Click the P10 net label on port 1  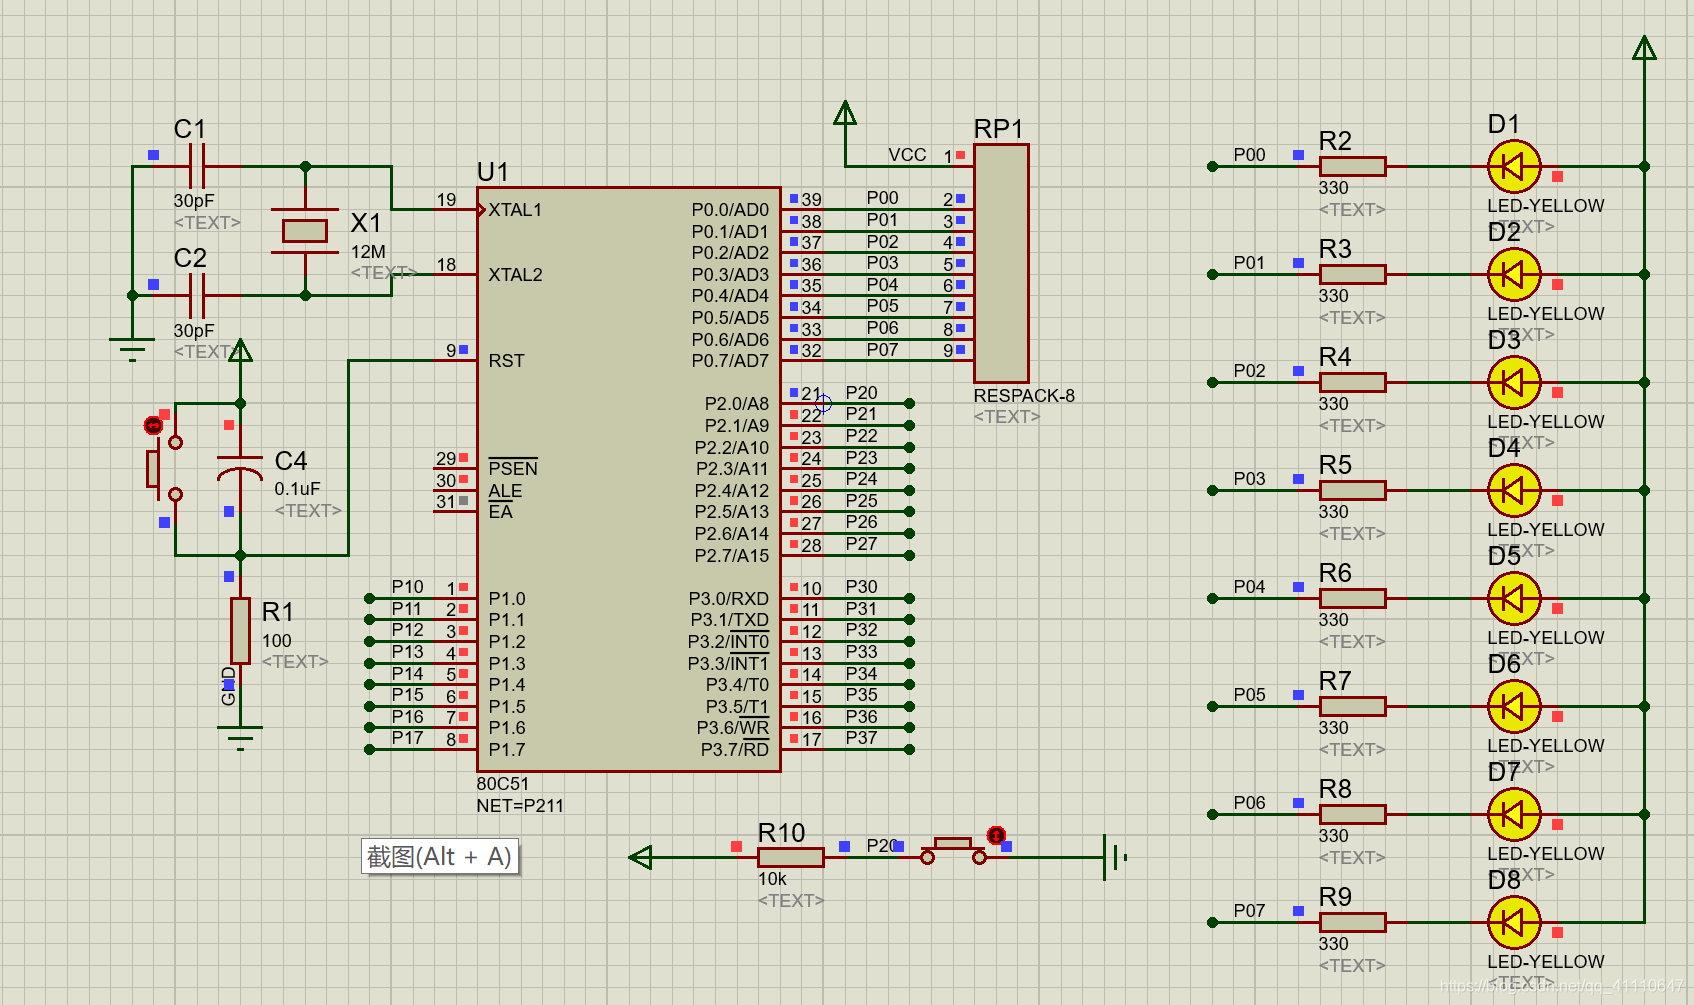(x=407, y=587)
